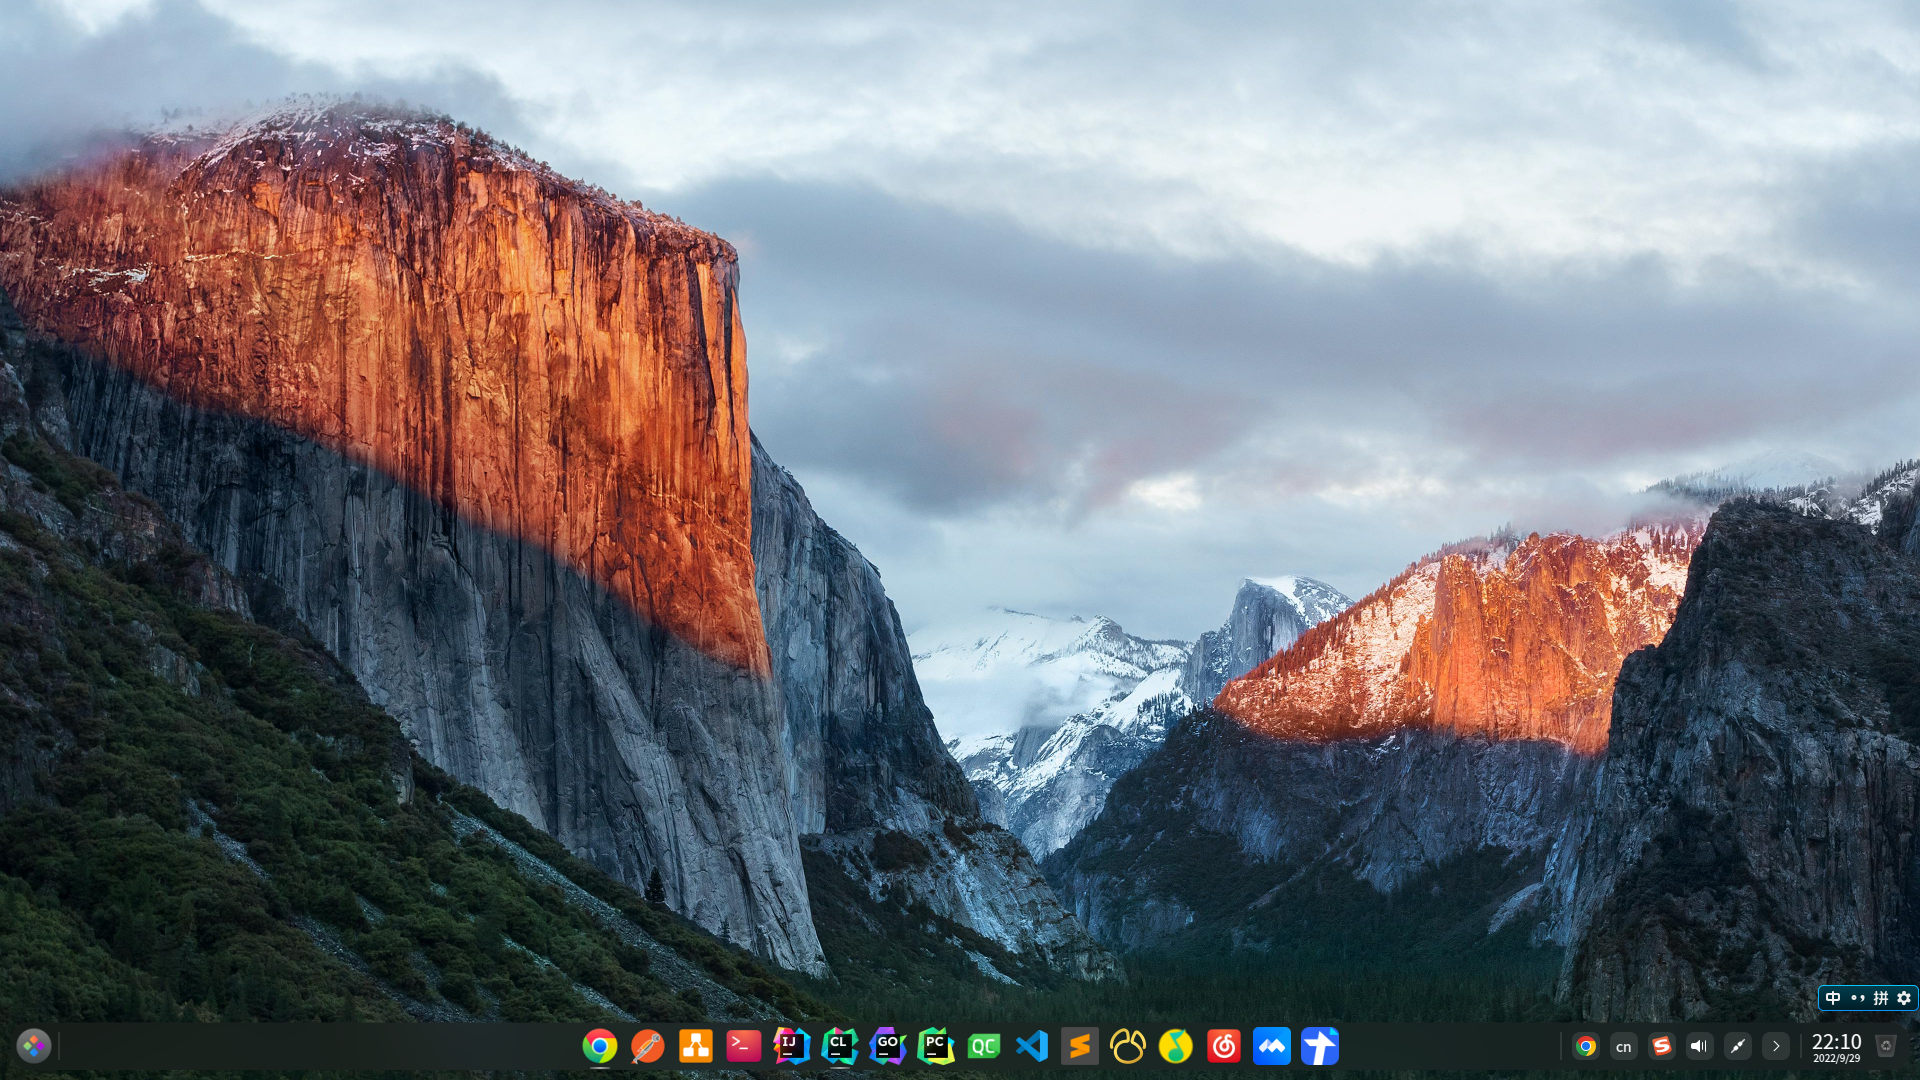Launch Sublime Text from the dock
This screenshot has height=1080, width=1920.
coord(1079,1046)
